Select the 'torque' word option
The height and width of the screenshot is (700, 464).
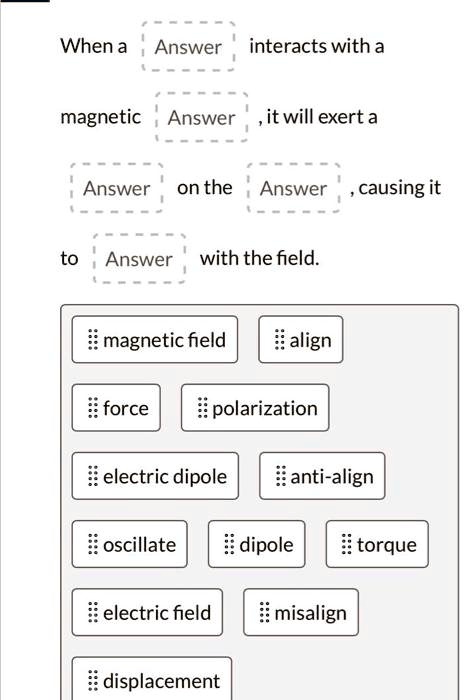point(377,544)
